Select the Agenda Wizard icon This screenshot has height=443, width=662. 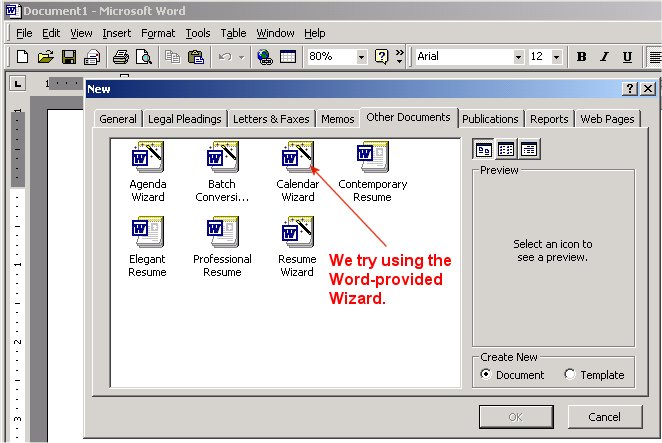click(147, 158)
